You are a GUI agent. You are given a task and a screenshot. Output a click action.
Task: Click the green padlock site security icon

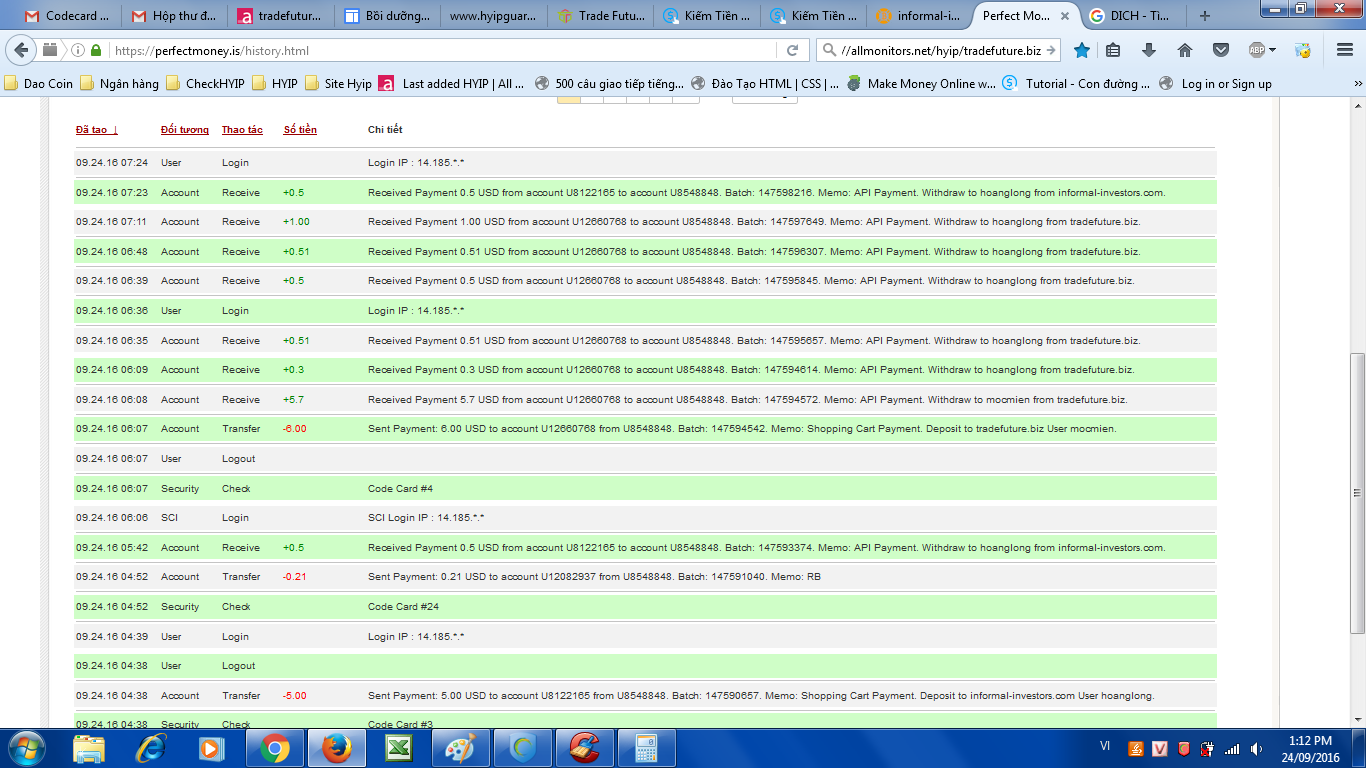coord(96,50)
